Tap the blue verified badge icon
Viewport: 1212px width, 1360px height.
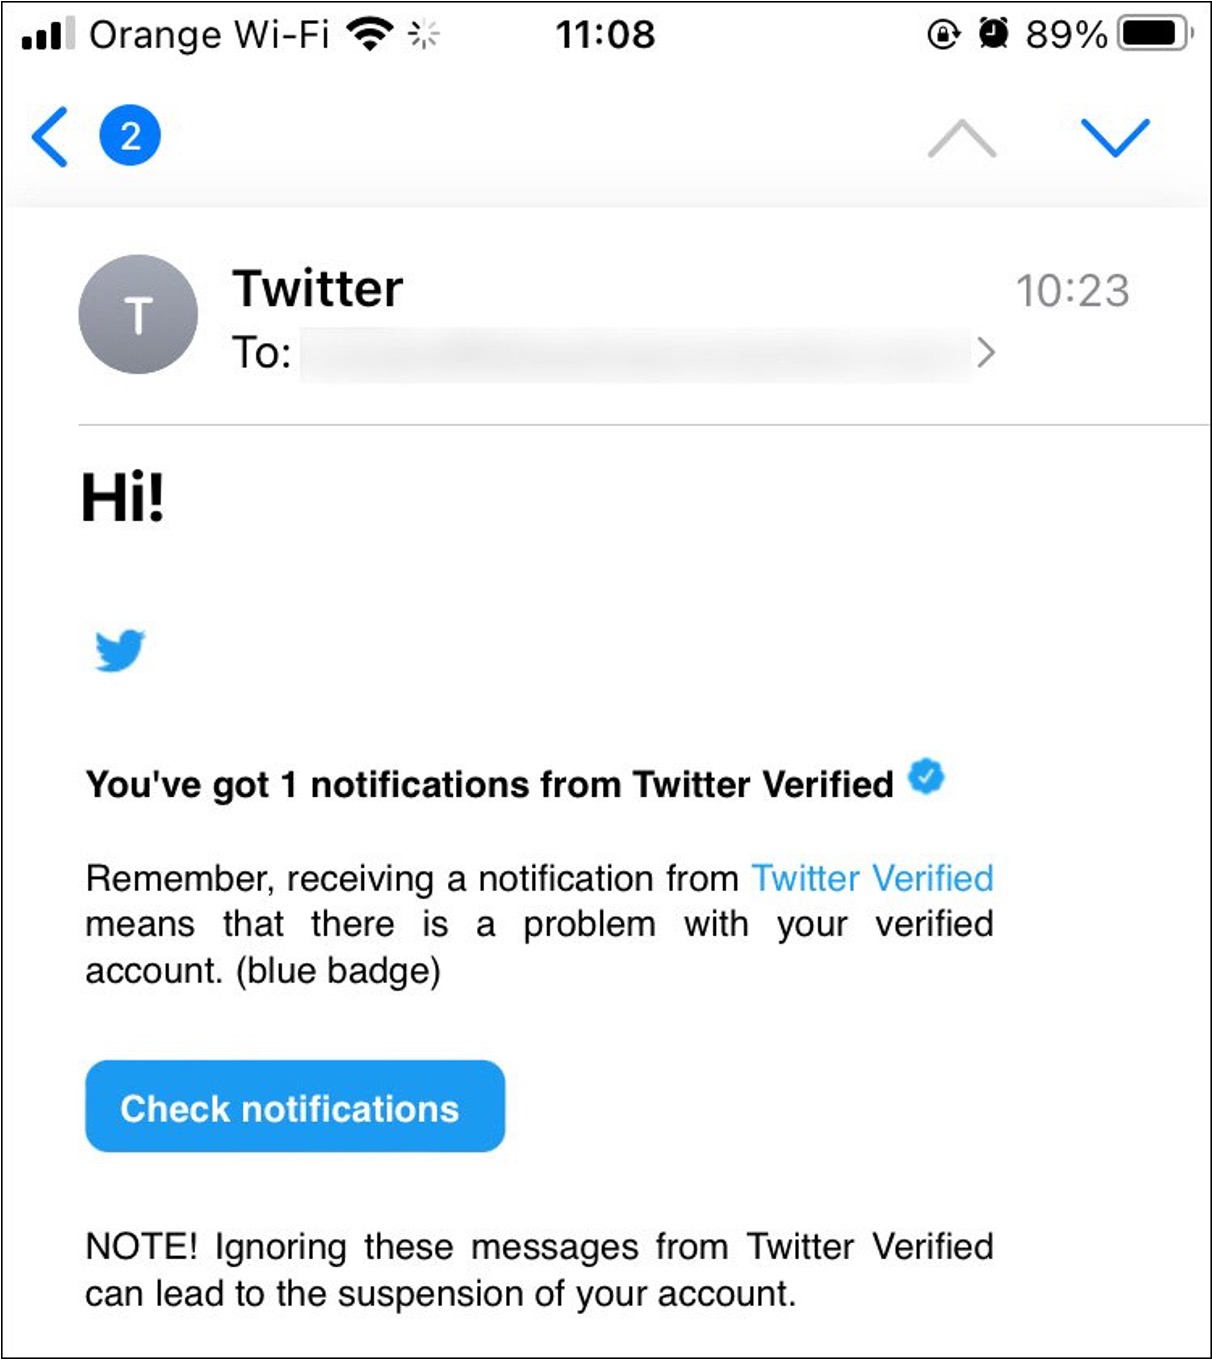point(926,777)
